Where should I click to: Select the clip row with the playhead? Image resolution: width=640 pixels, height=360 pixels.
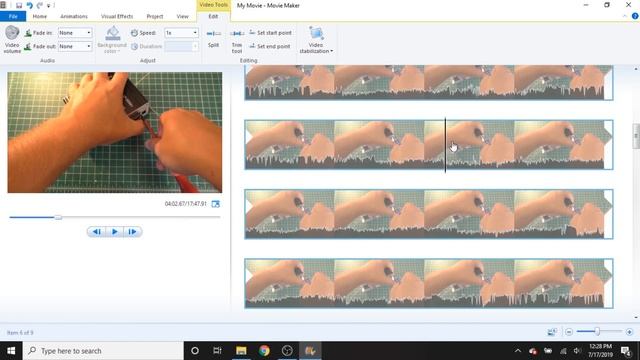click(x=429, y=144)
